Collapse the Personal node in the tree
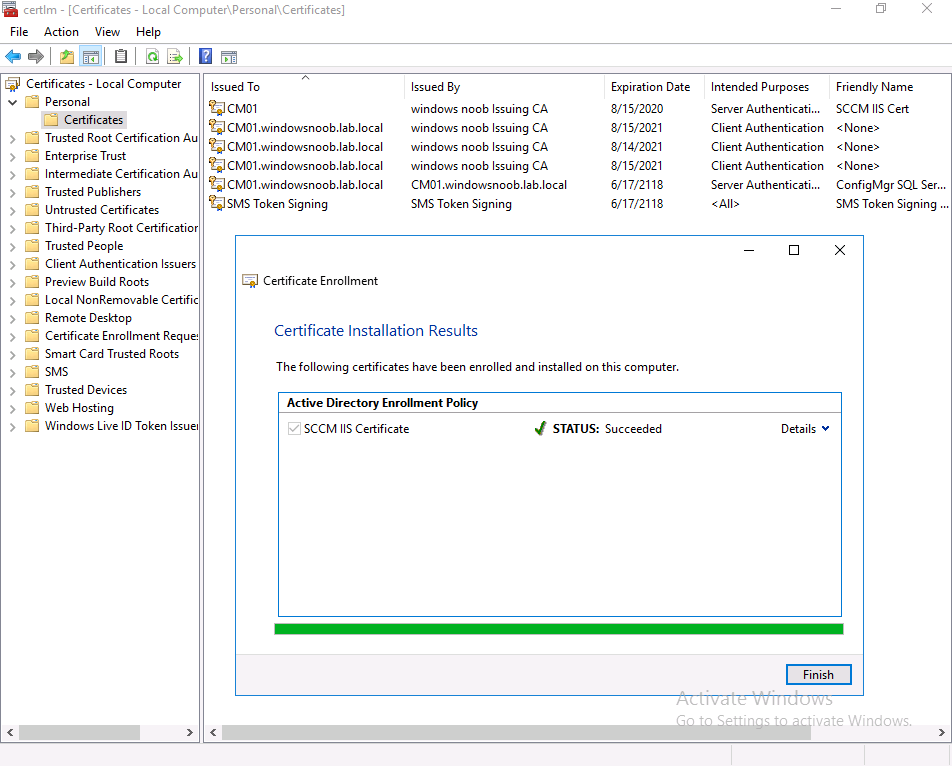This screenshot has width=952, height=766. pos(12,103)
